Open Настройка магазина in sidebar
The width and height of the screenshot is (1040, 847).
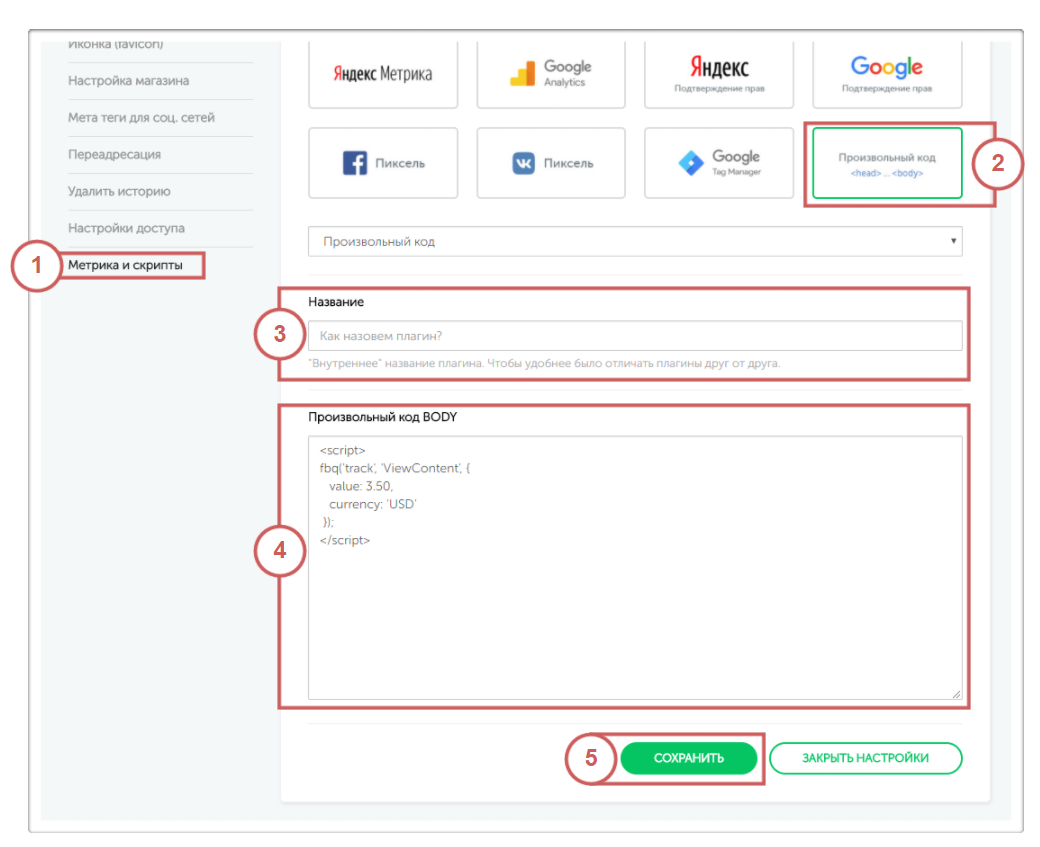click(x=128, y=80)
